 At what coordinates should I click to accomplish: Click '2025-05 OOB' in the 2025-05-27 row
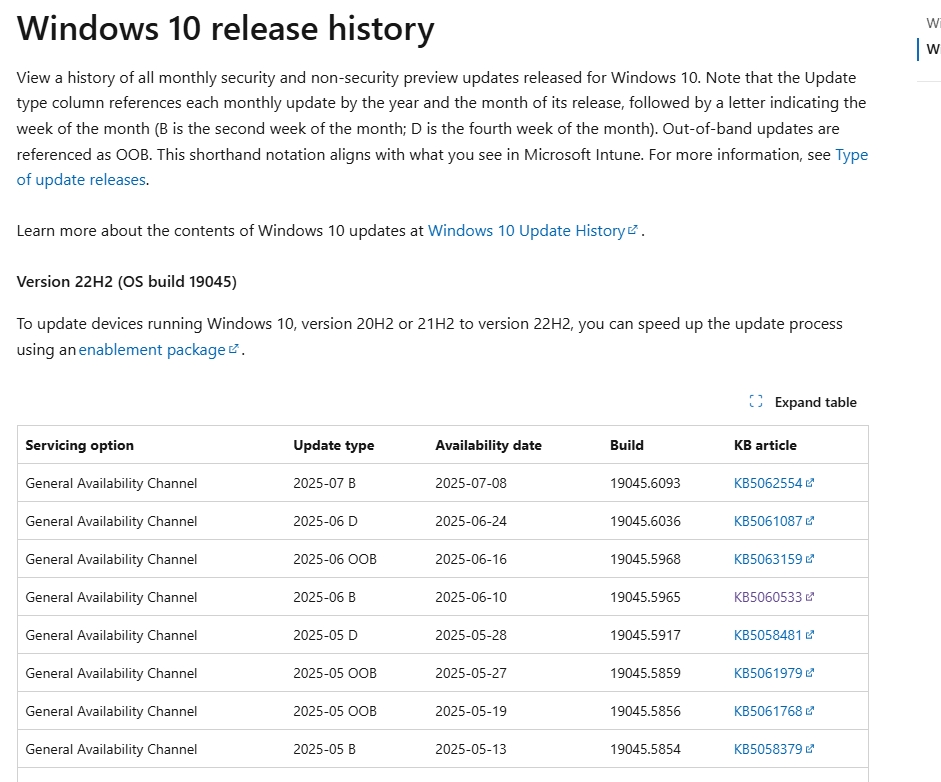click(335, 673)
